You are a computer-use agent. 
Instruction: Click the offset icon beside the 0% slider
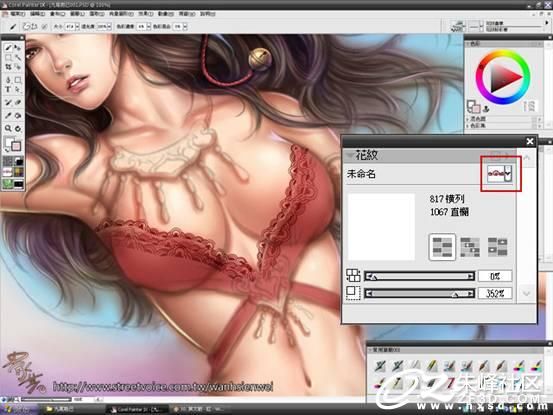pos(353,275)
